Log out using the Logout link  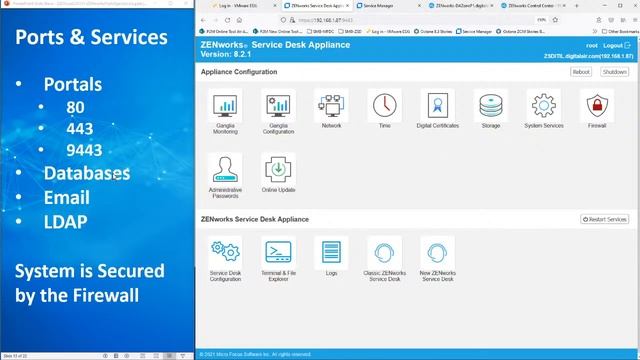617,46
